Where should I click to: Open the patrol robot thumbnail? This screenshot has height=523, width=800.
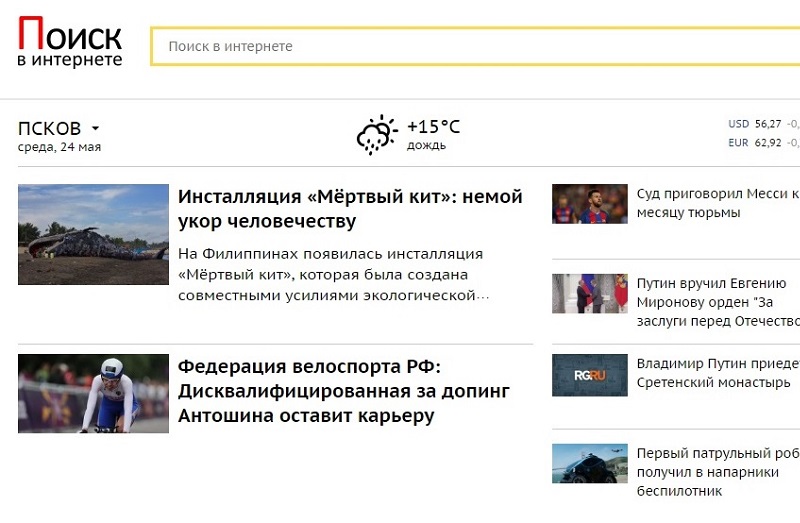[590, 463]
